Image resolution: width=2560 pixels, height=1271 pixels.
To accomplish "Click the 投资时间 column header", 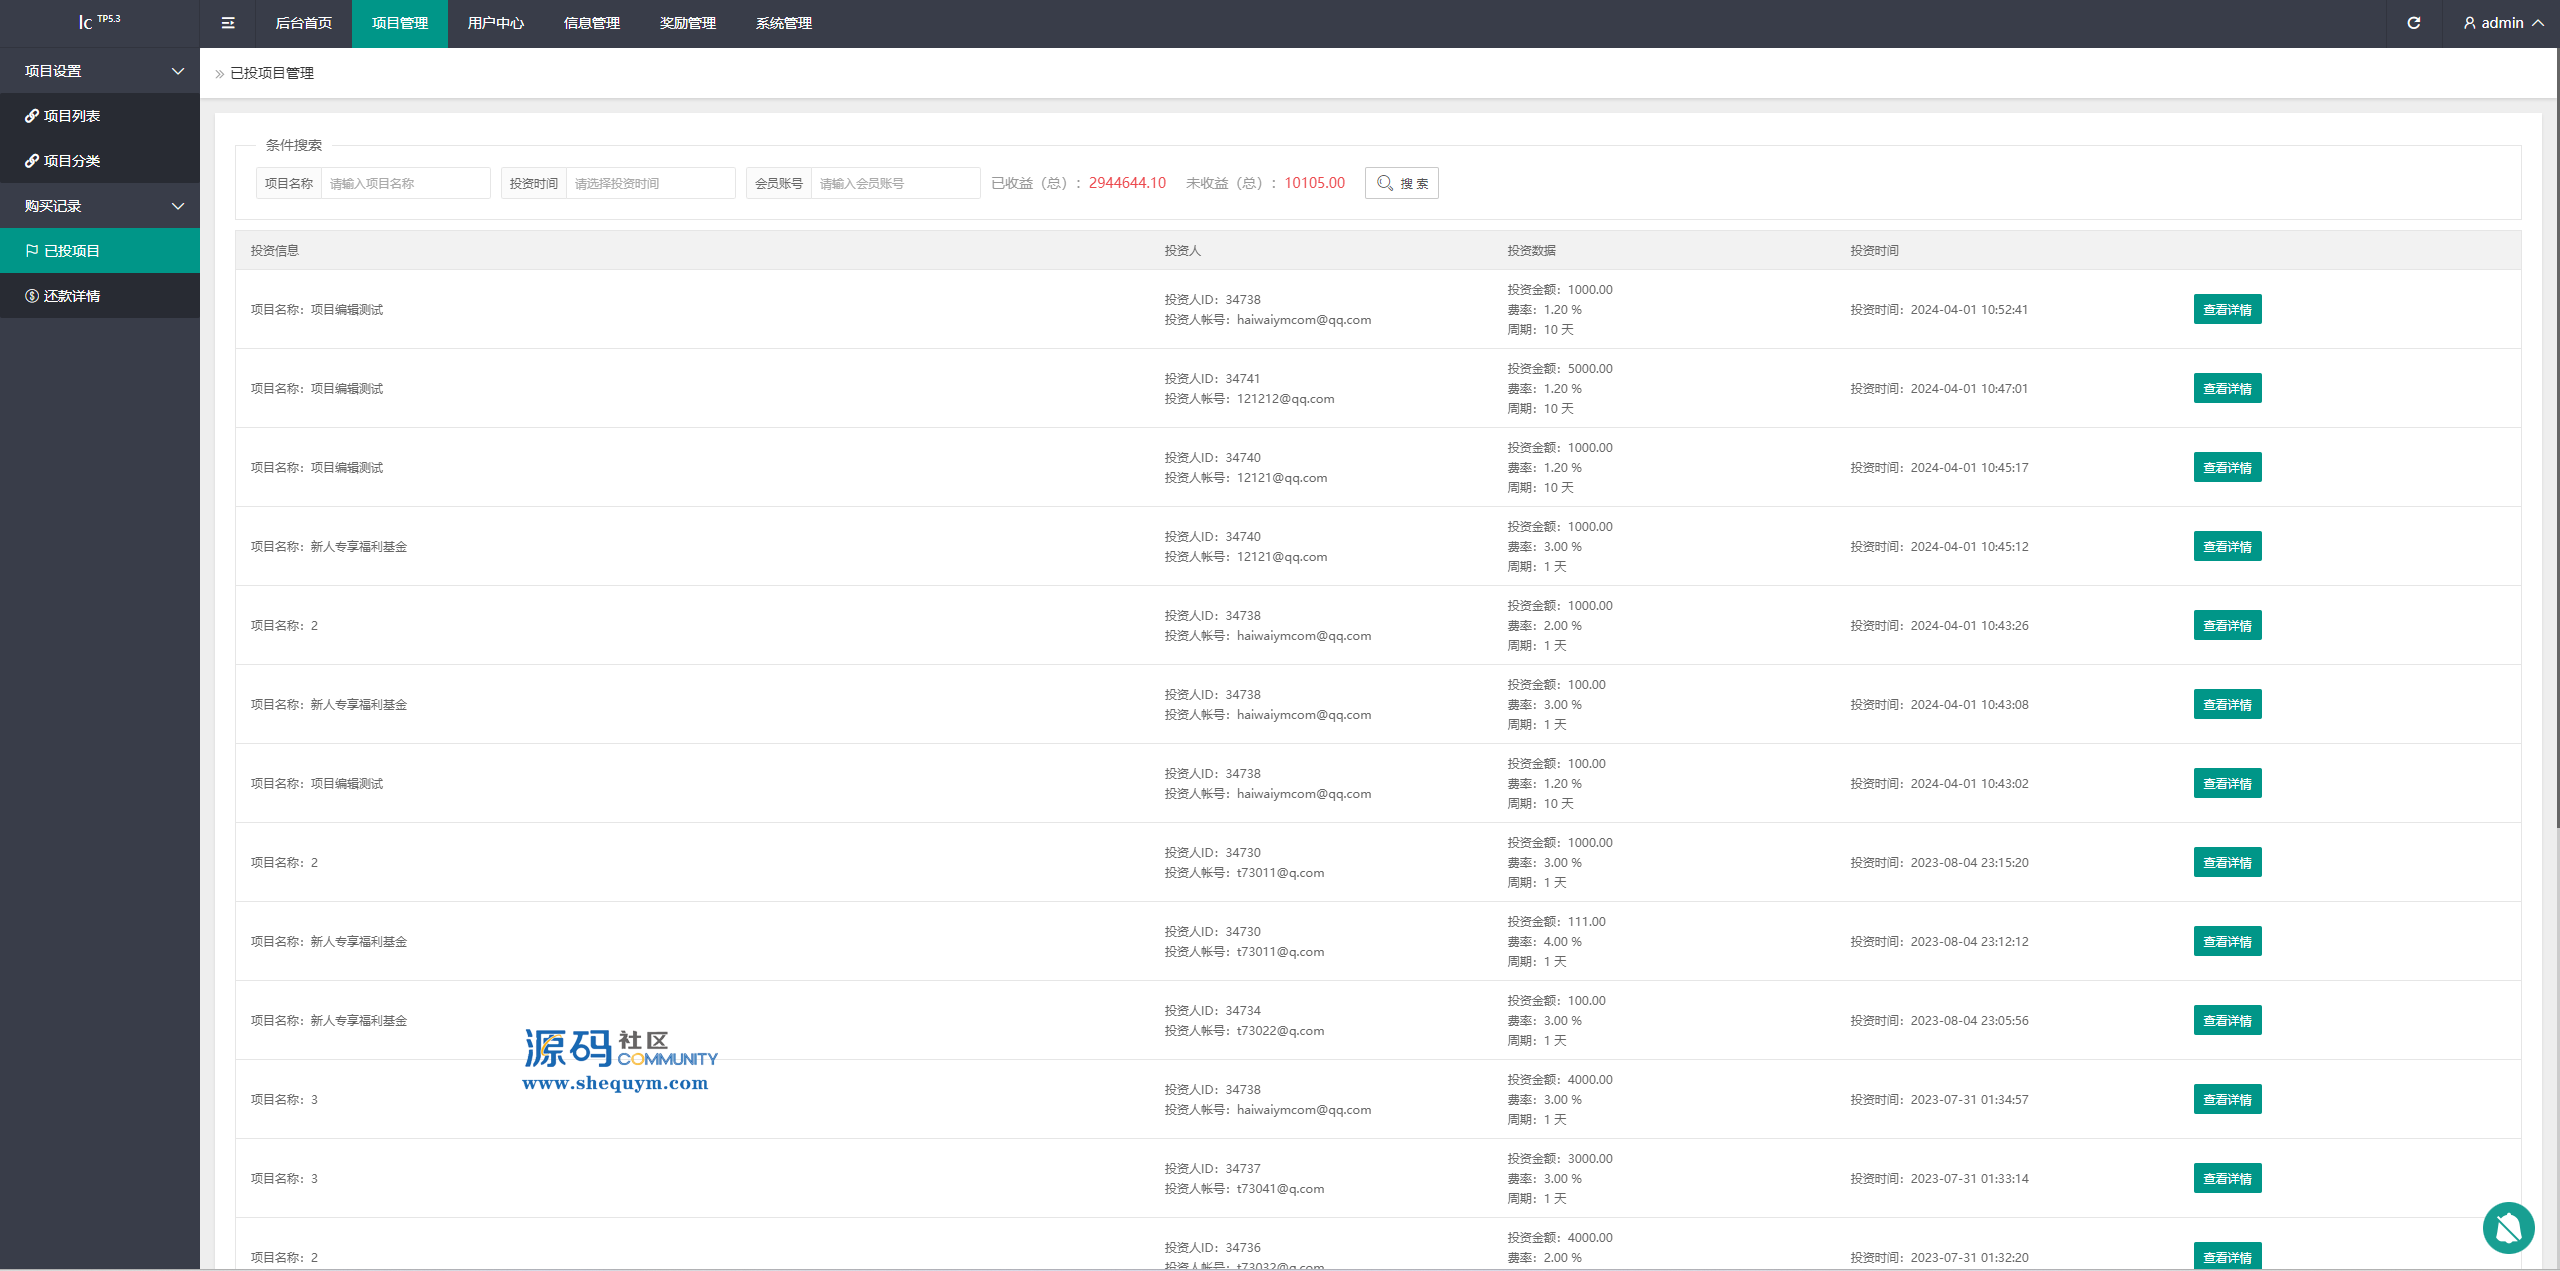I will click(1874, 251).
